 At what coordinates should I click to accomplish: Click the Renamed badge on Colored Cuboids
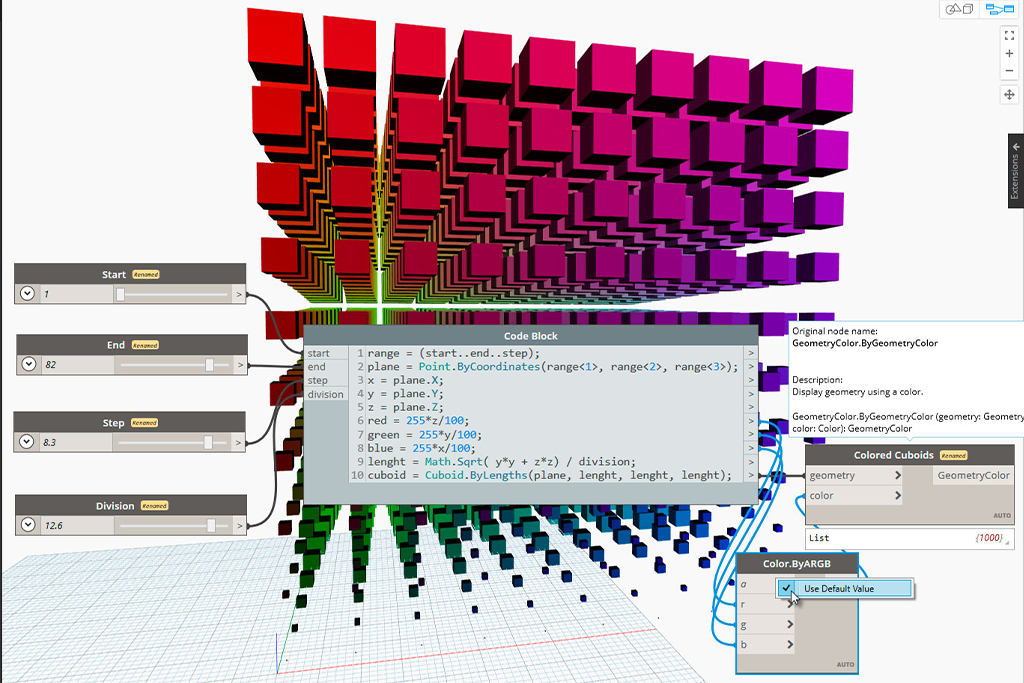point(953,456)
